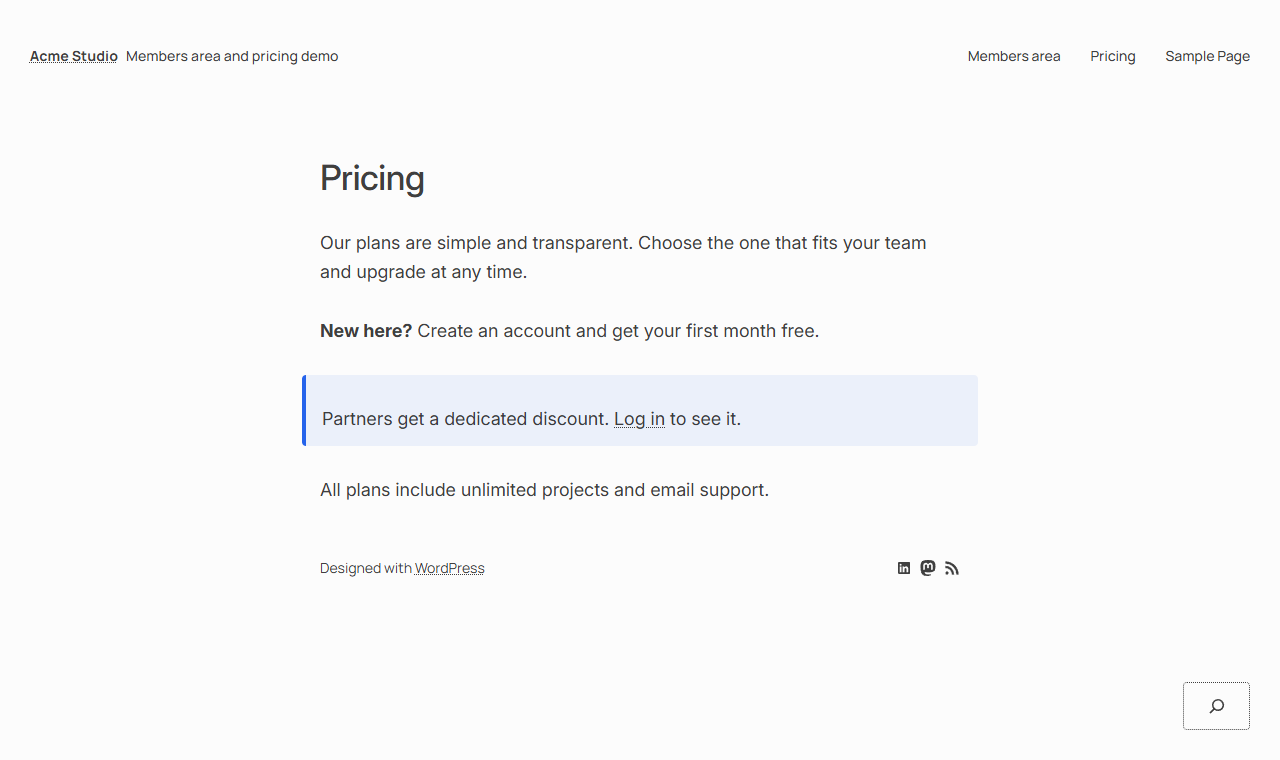1280x760 pixels.
Task: Click the site tagline about members area
Action: pyautogui.click(x=232, y=56)
